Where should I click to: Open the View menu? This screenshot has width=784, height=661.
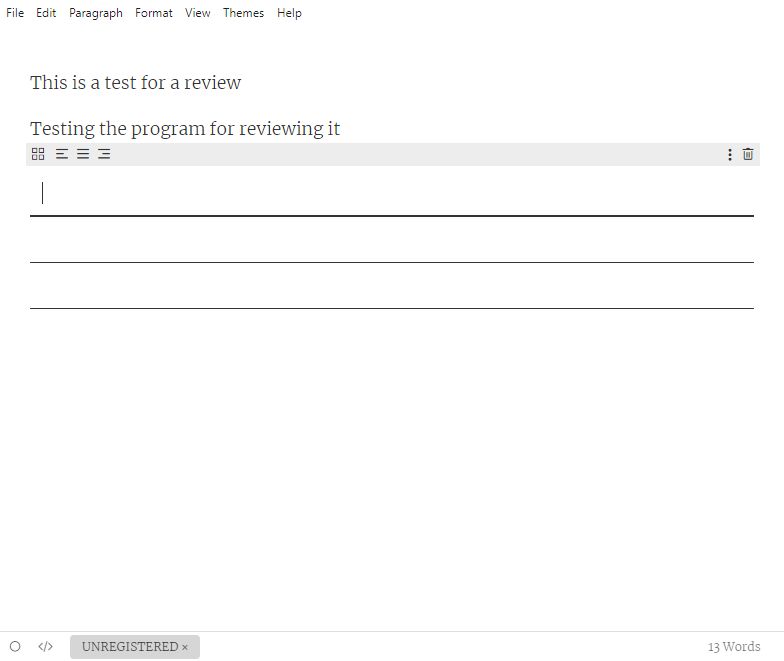[198, 13]
